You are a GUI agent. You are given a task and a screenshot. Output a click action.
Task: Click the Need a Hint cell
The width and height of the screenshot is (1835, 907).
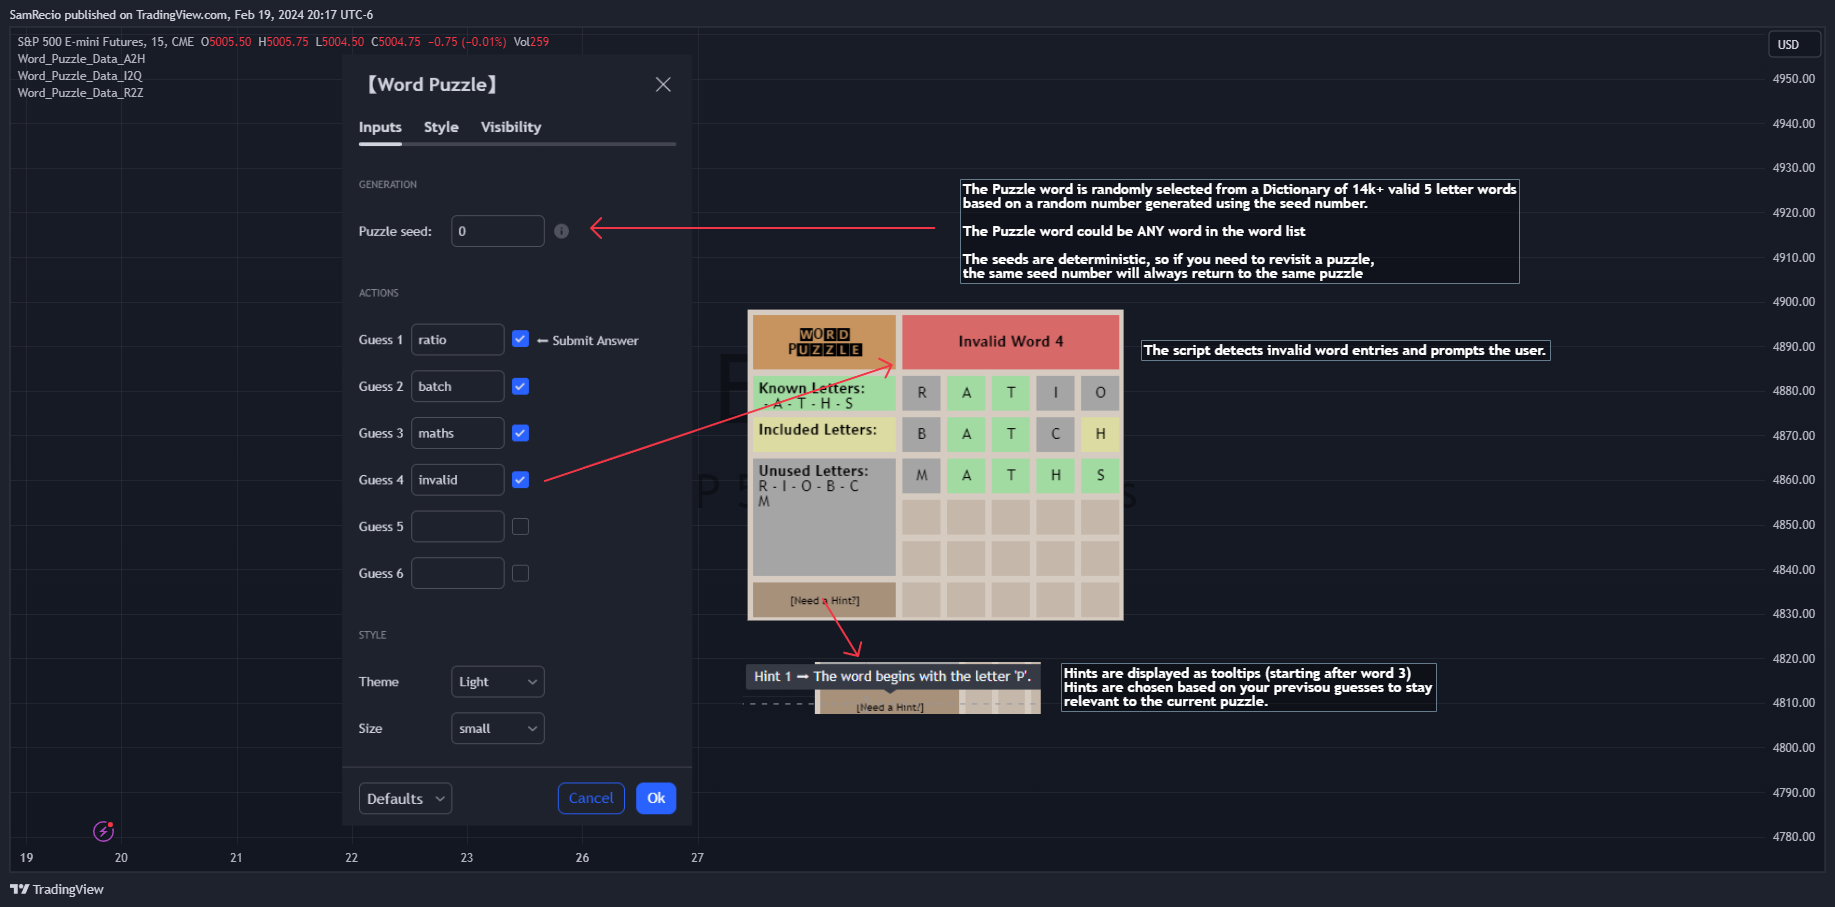point(824,600)
